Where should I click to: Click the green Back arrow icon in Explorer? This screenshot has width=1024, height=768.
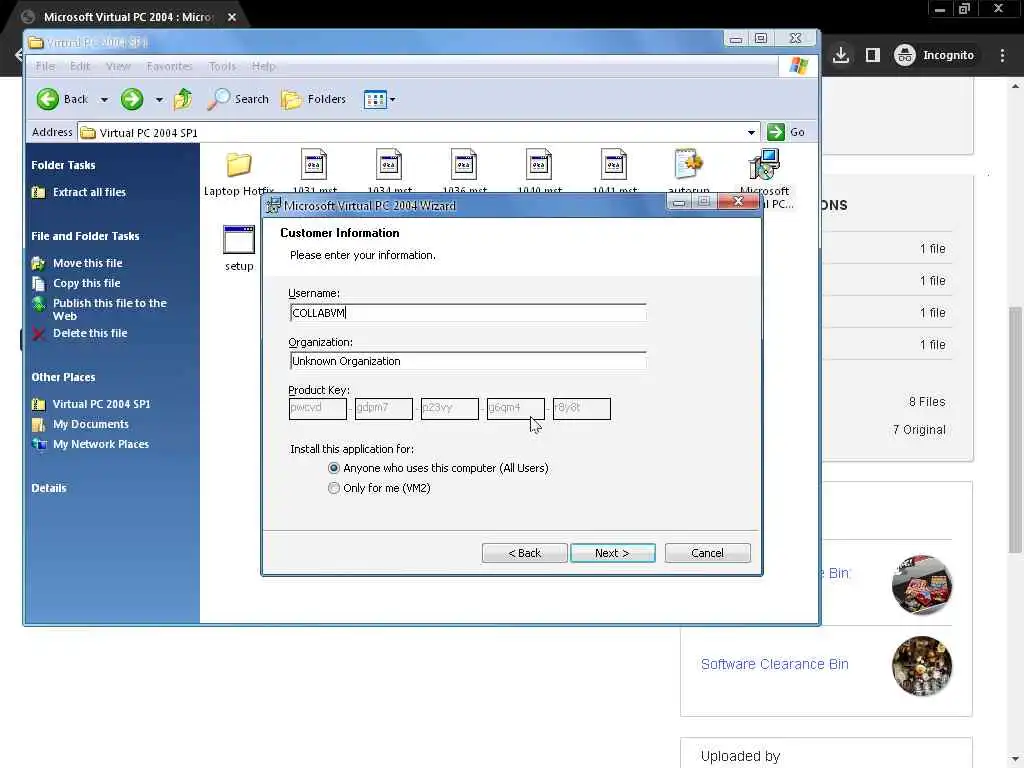point(48,99)
